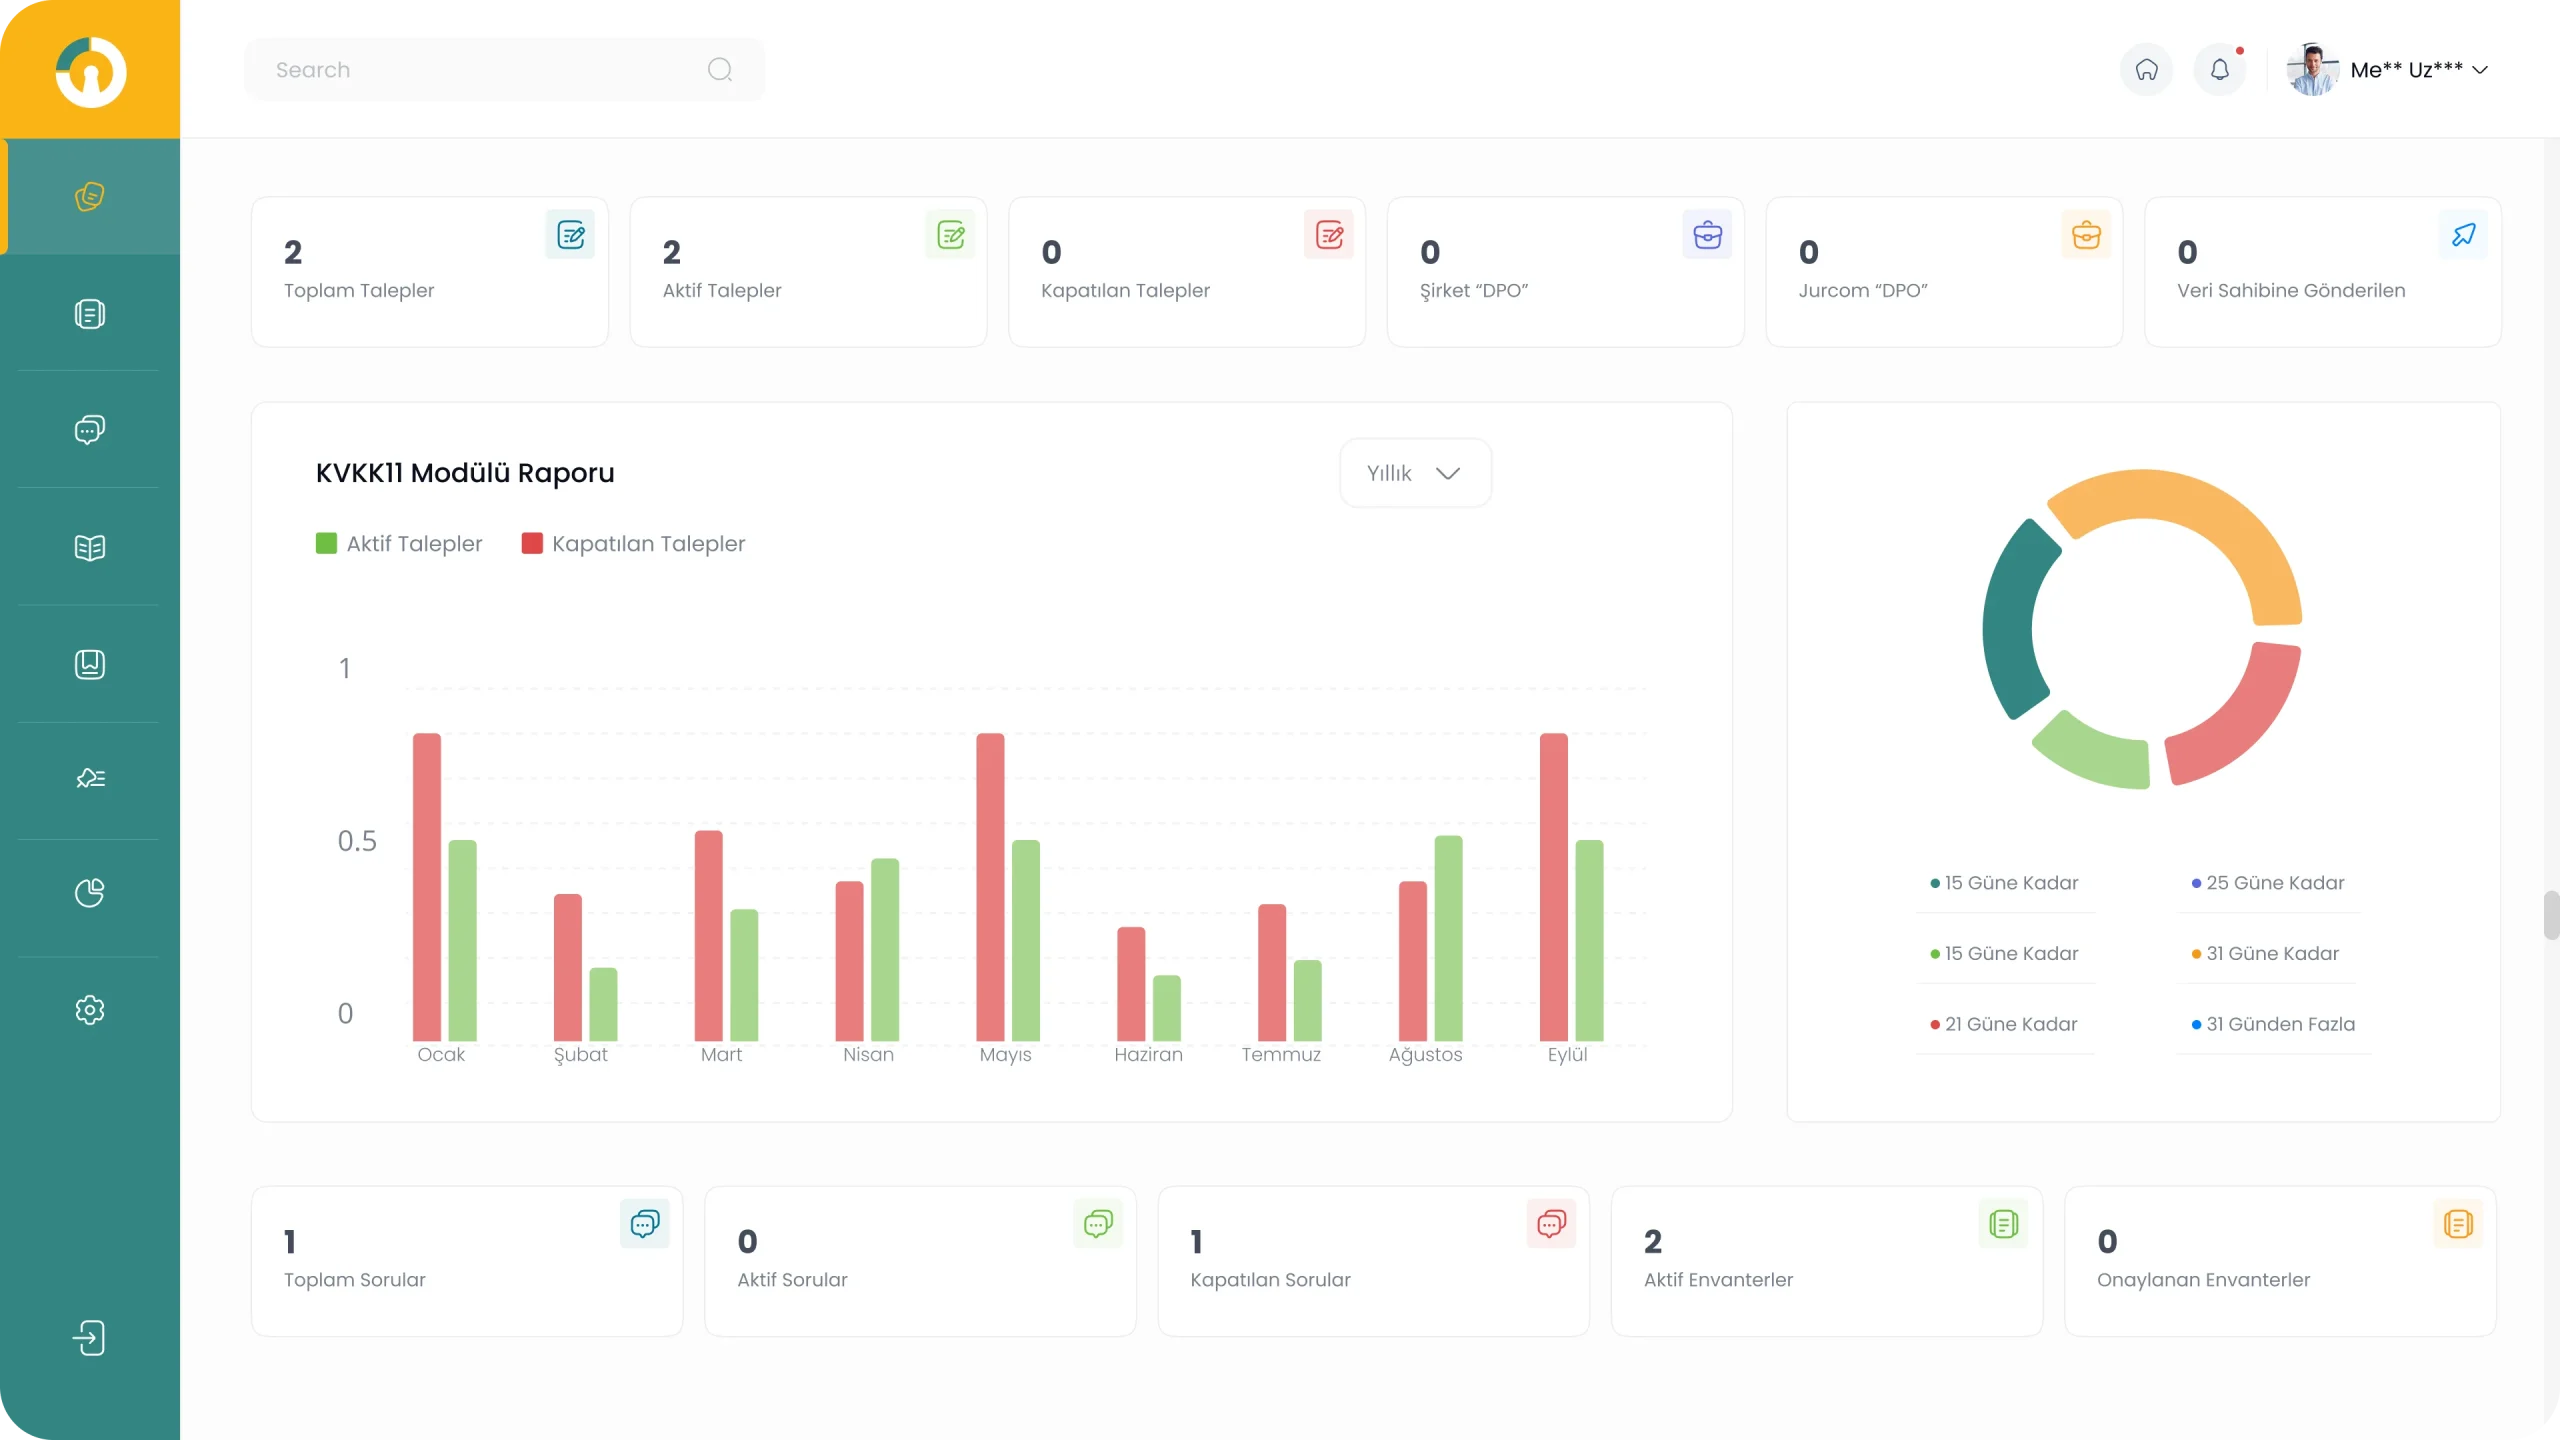
Task: Click the document list sidebar icon
Action: coord(90,314)
